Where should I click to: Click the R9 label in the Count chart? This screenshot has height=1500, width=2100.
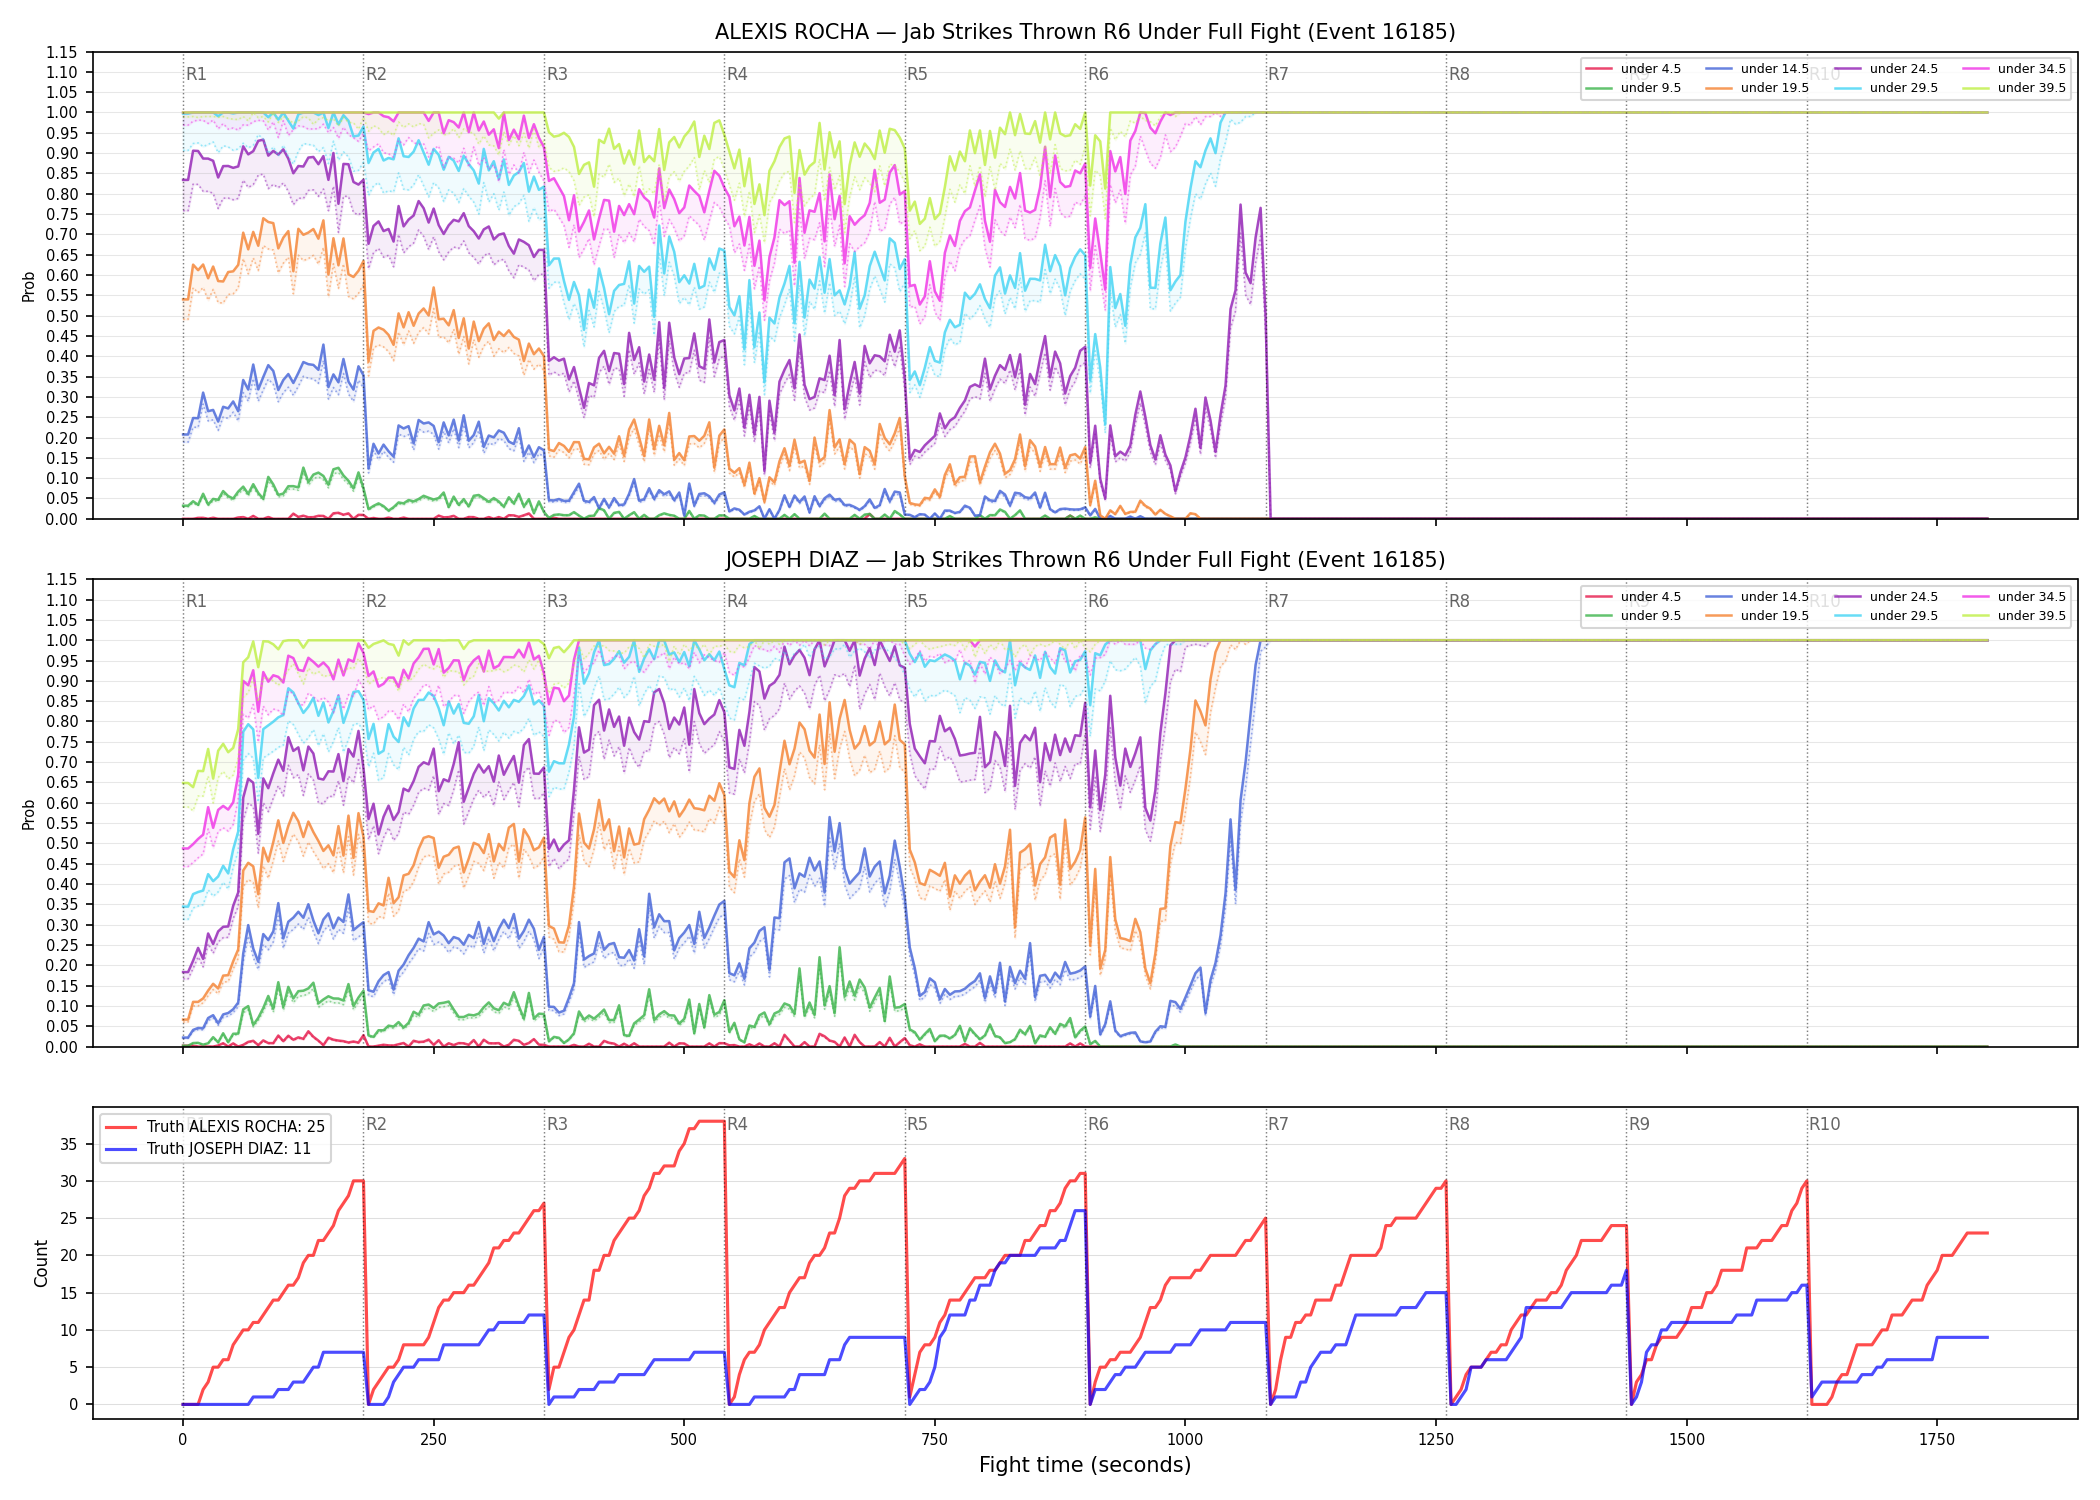click(x=1639, y=1124)
